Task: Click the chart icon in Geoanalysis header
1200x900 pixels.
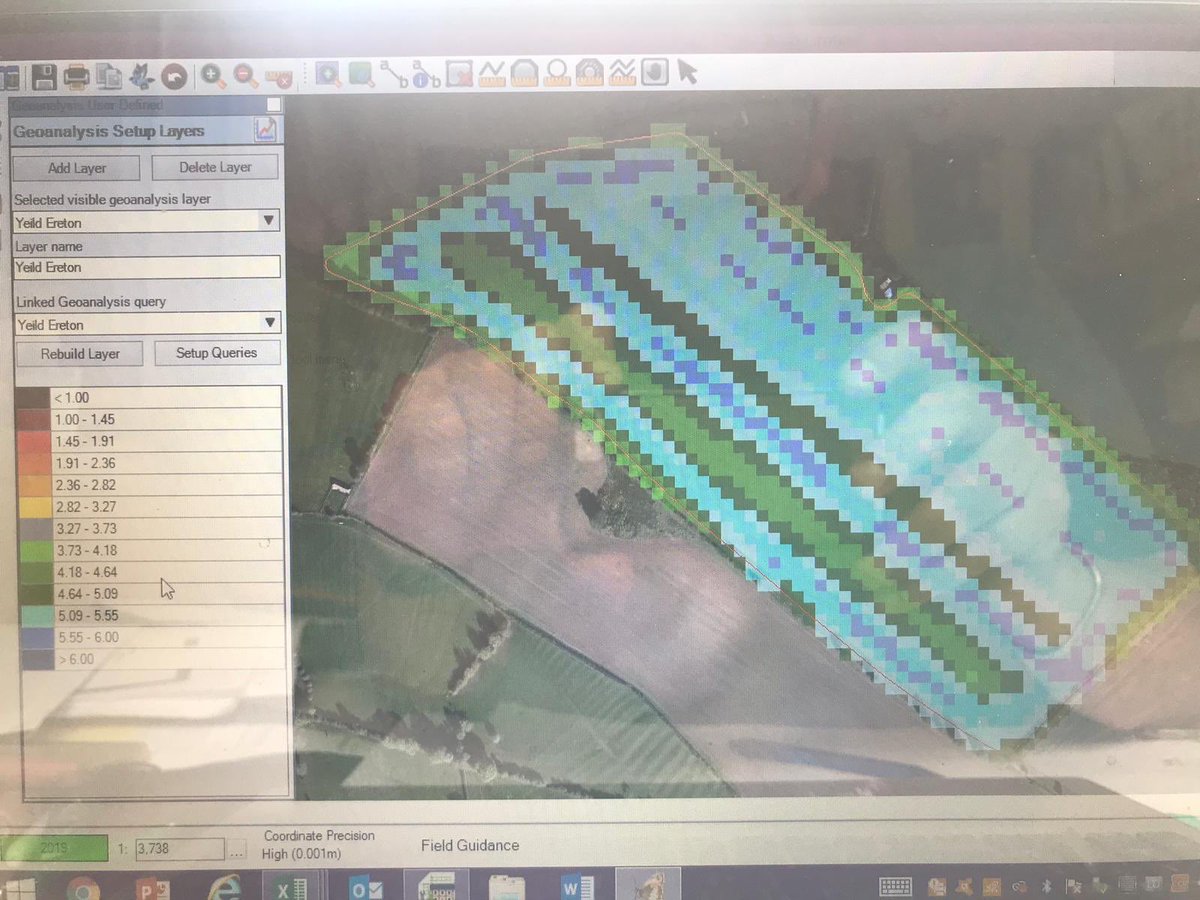Action: point(266,130)
